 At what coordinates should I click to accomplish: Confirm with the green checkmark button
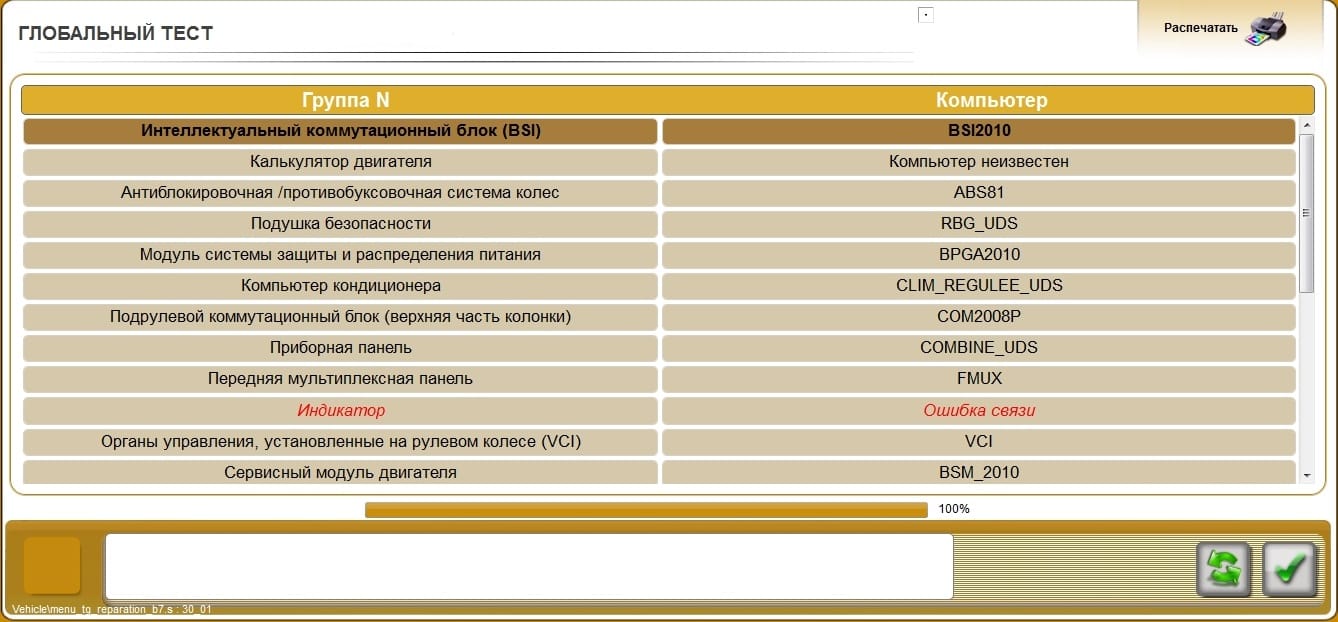[x=1290, y=569]
